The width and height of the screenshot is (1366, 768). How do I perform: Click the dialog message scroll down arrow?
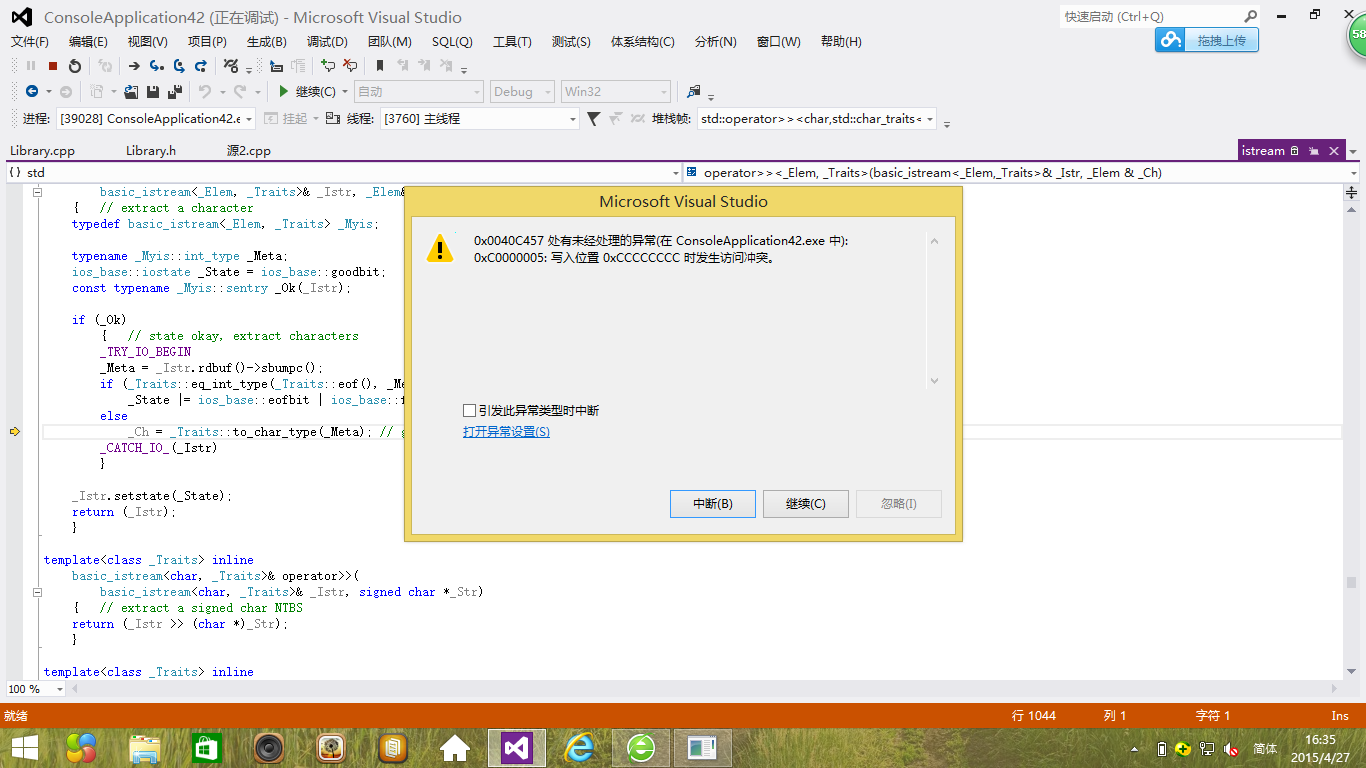click(x=935, y=381)
